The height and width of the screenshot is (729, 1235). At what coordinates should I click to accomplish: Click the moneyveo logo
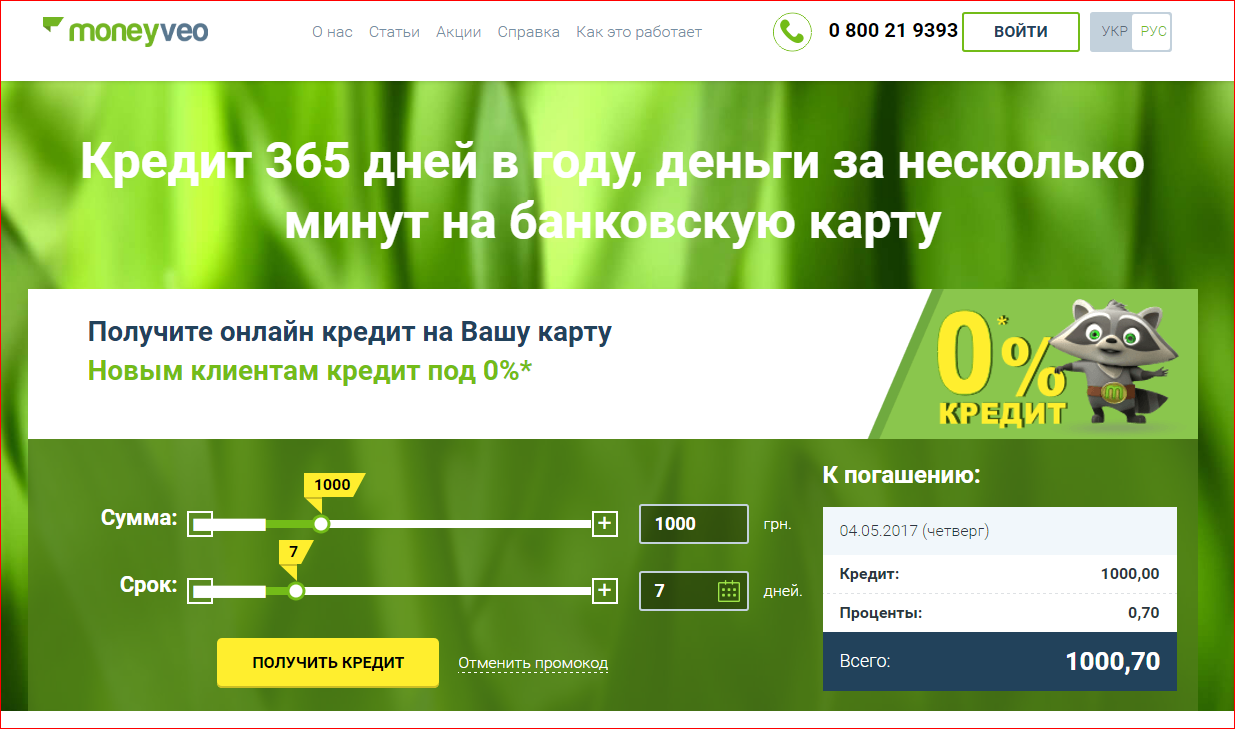126,30
